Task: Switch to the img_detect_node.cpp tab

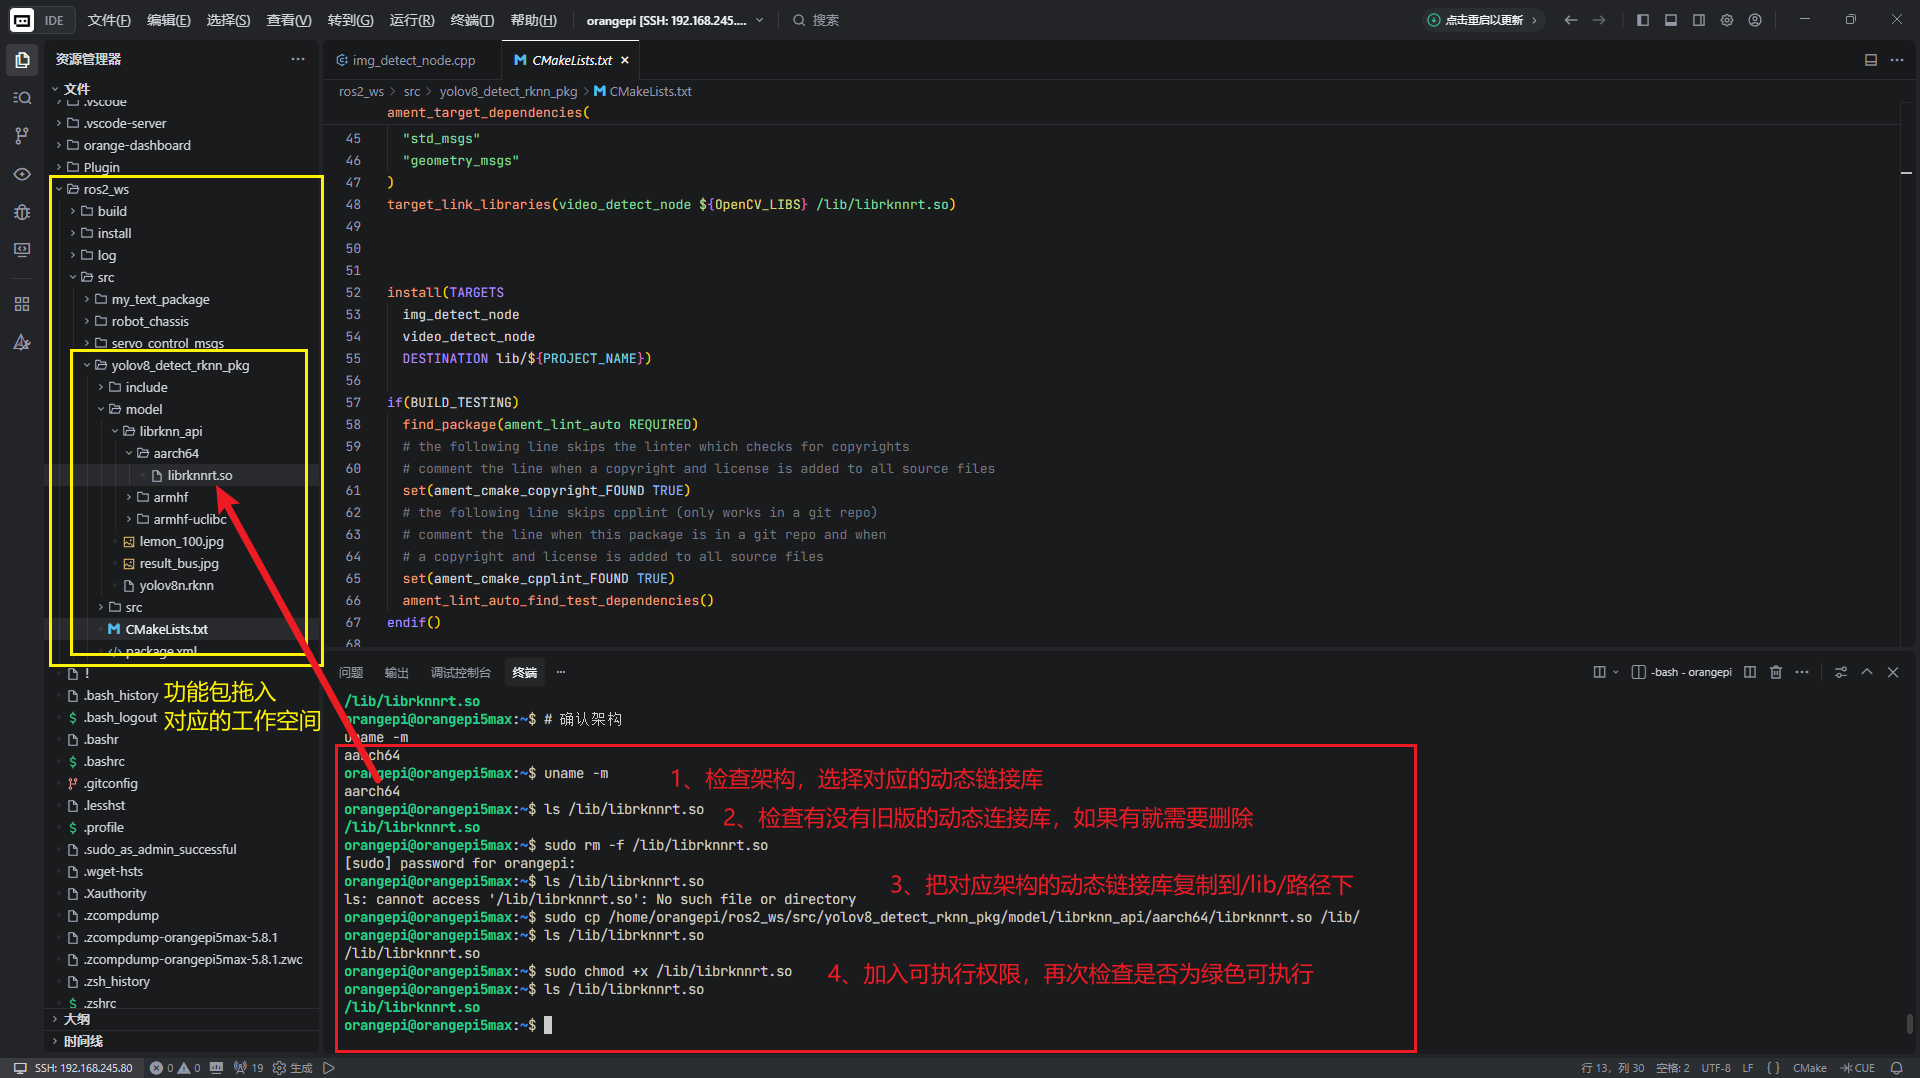Action: (x=413, y=60)
